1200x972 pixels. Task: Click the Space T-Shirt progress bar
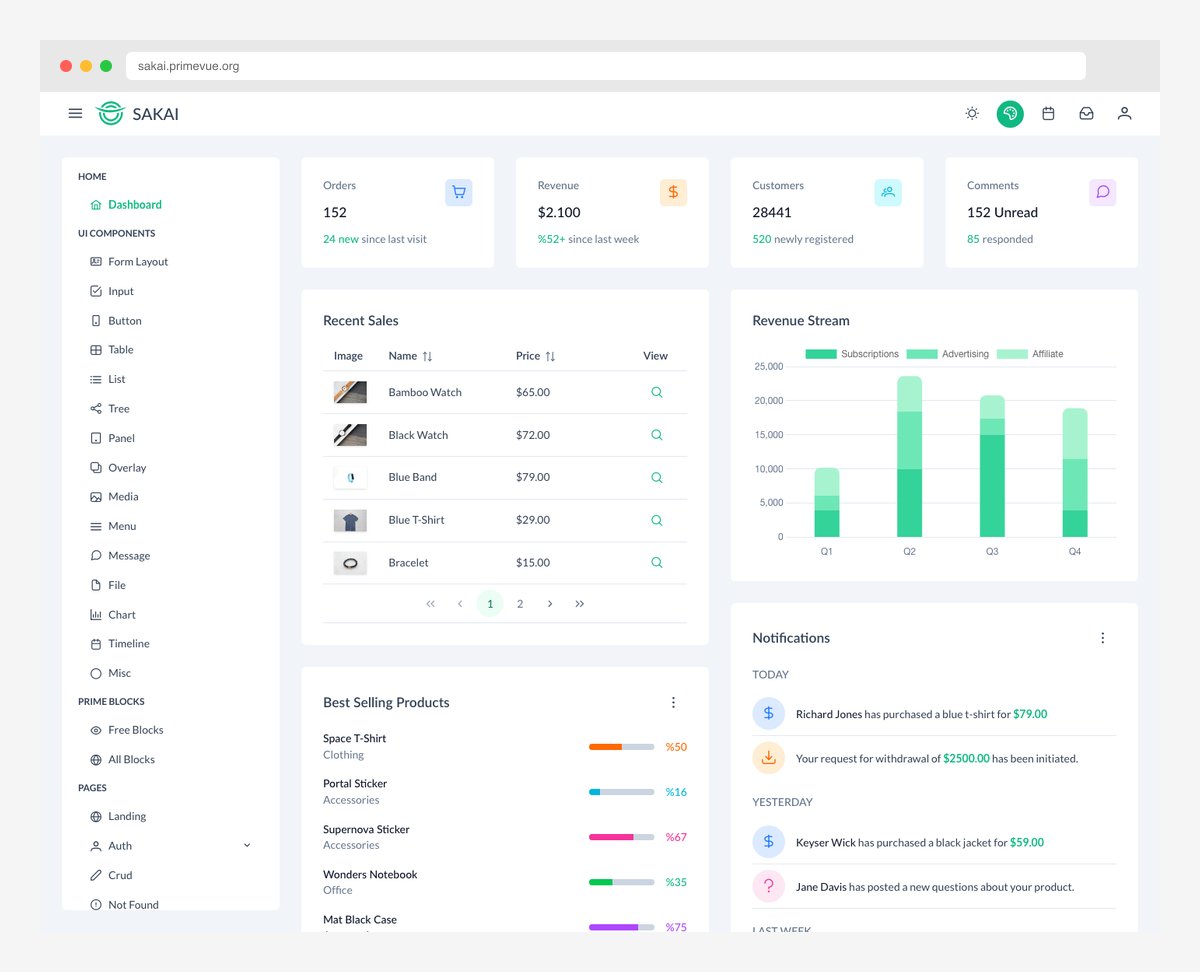pos(621,746)
